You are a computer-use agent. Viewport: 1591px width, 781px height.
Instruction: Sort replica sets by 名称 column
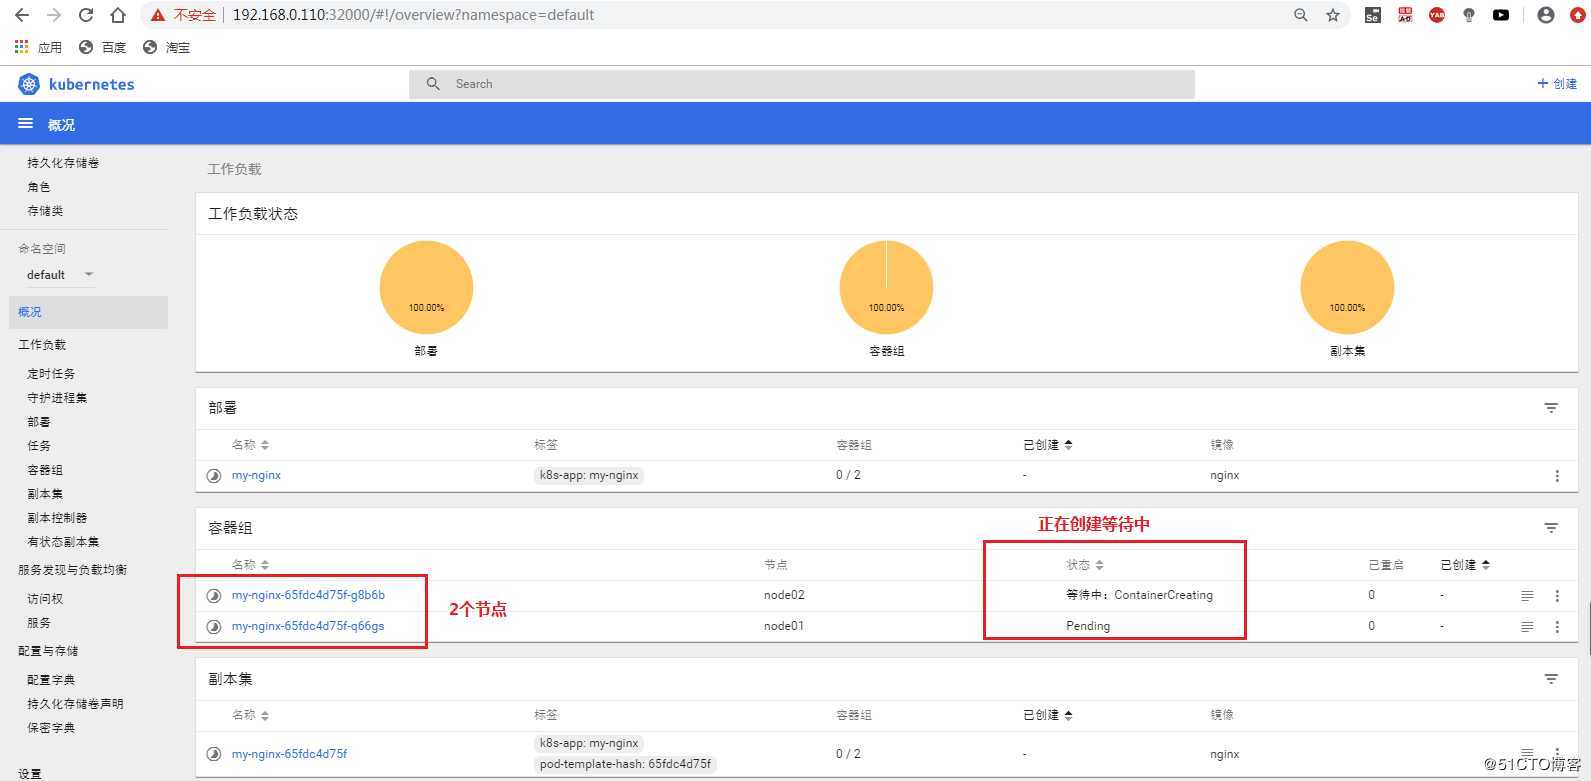click(250, 715)
